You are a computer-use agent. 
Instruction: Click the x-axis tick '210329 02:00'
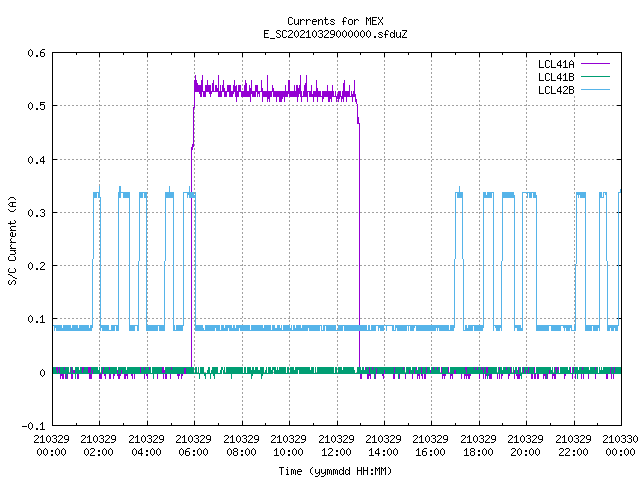pos(98,446)
